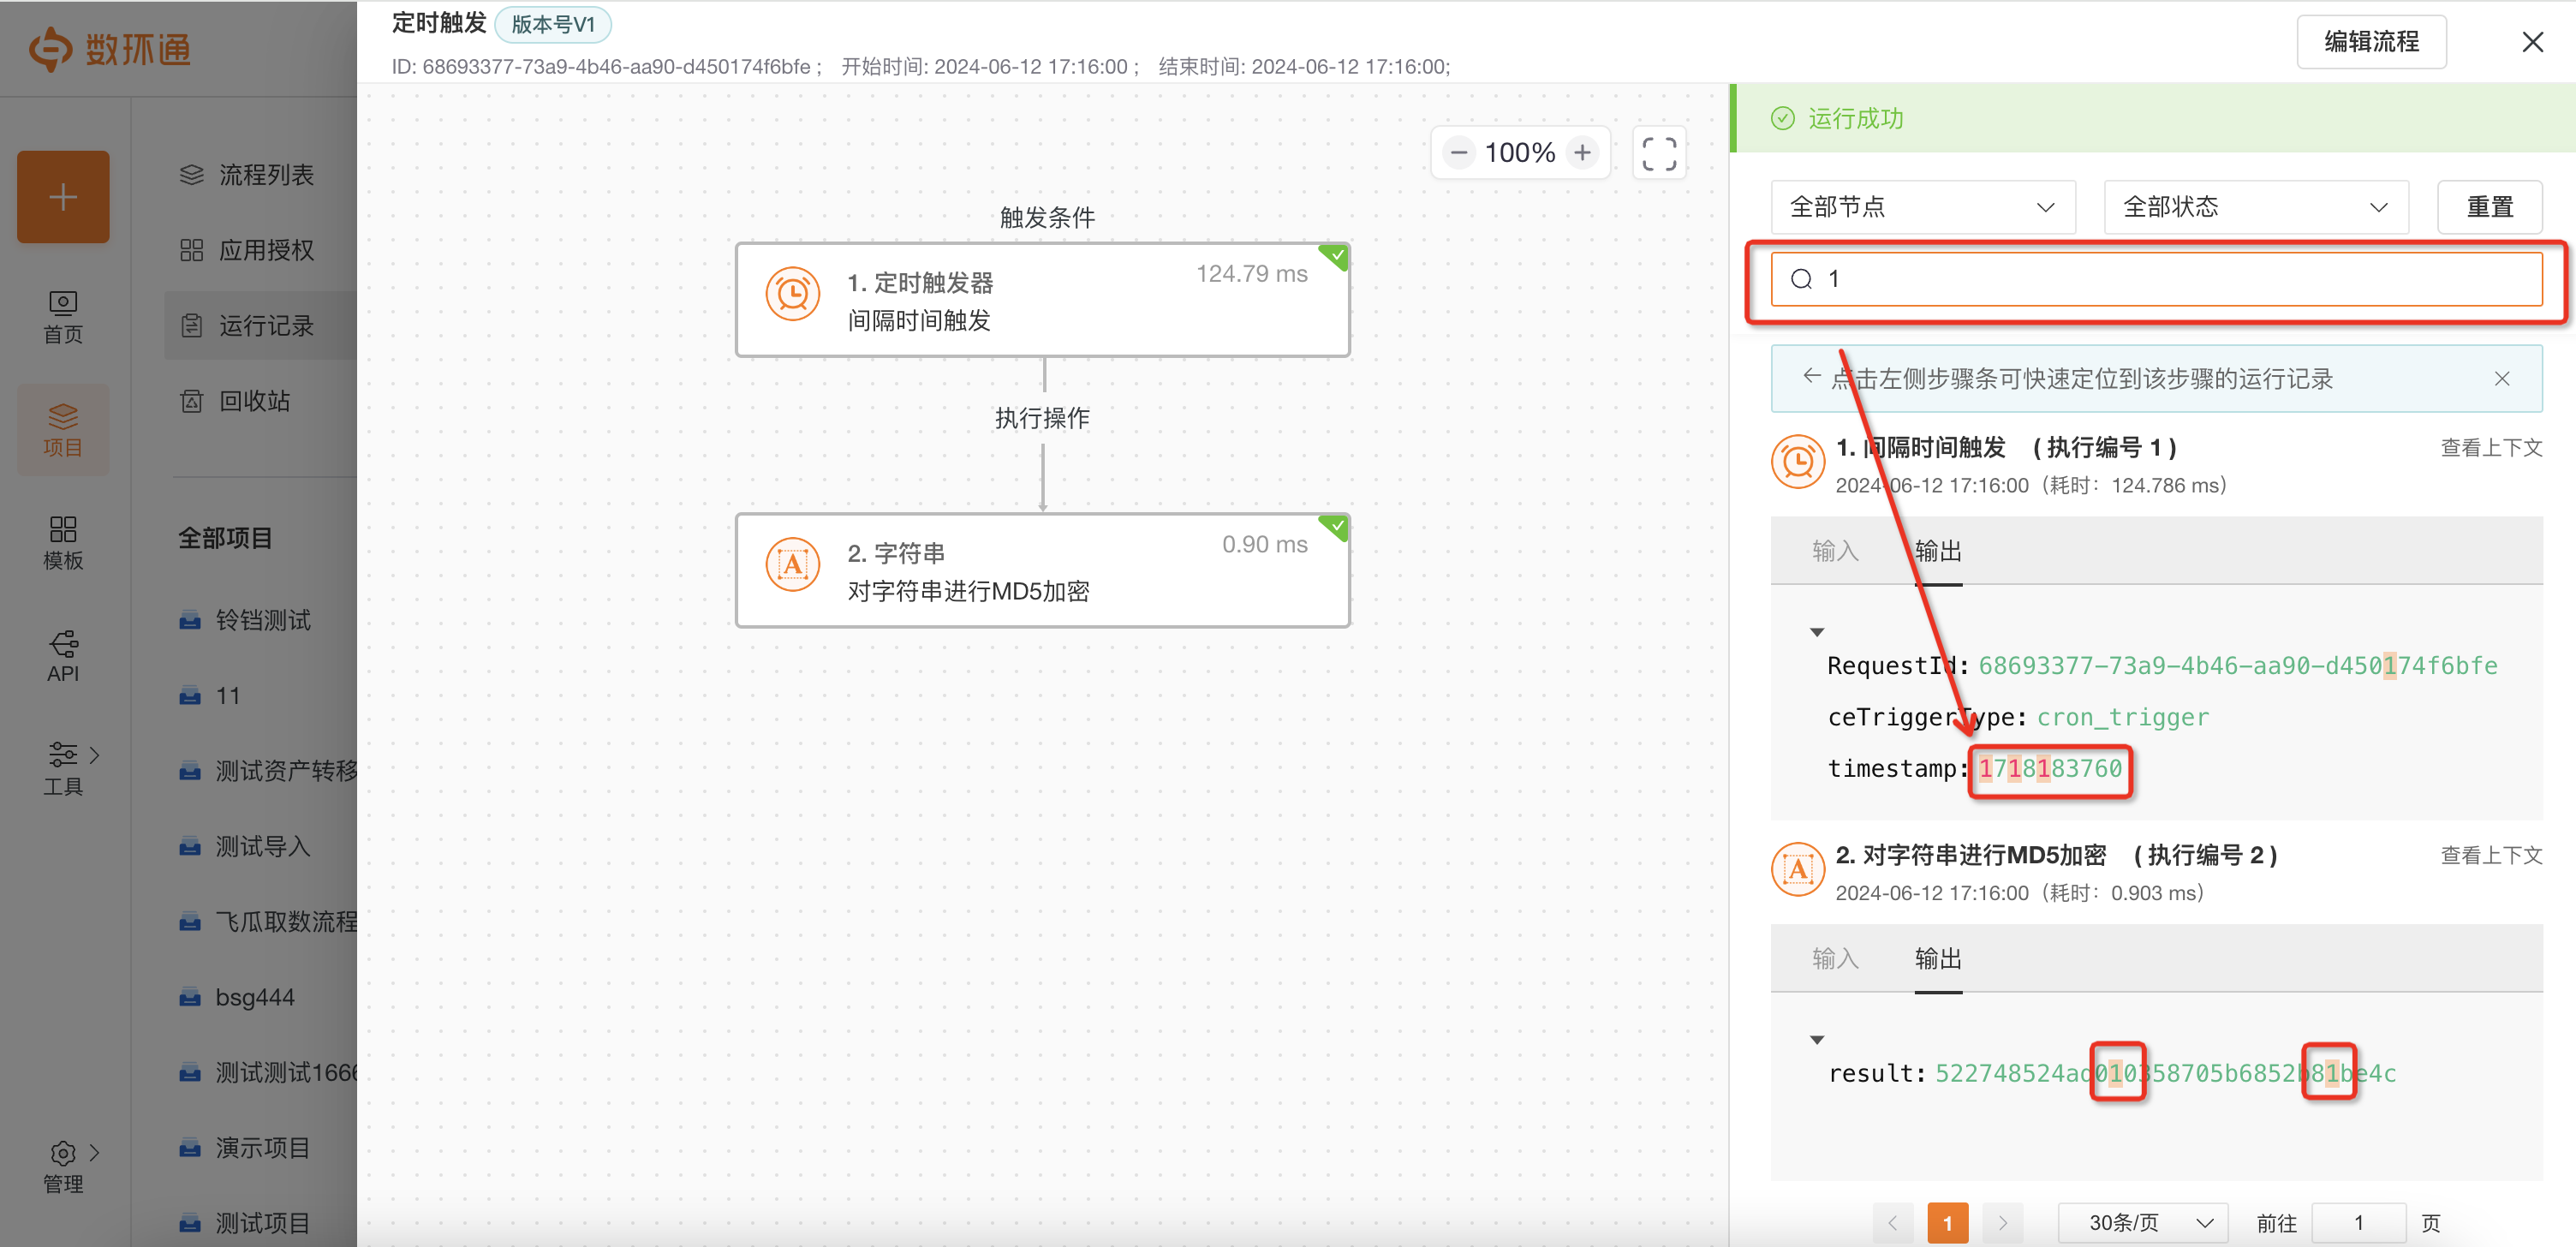2576x1247 pixels.
Task: Select 运行记录 run records menu
Action: 261,326
